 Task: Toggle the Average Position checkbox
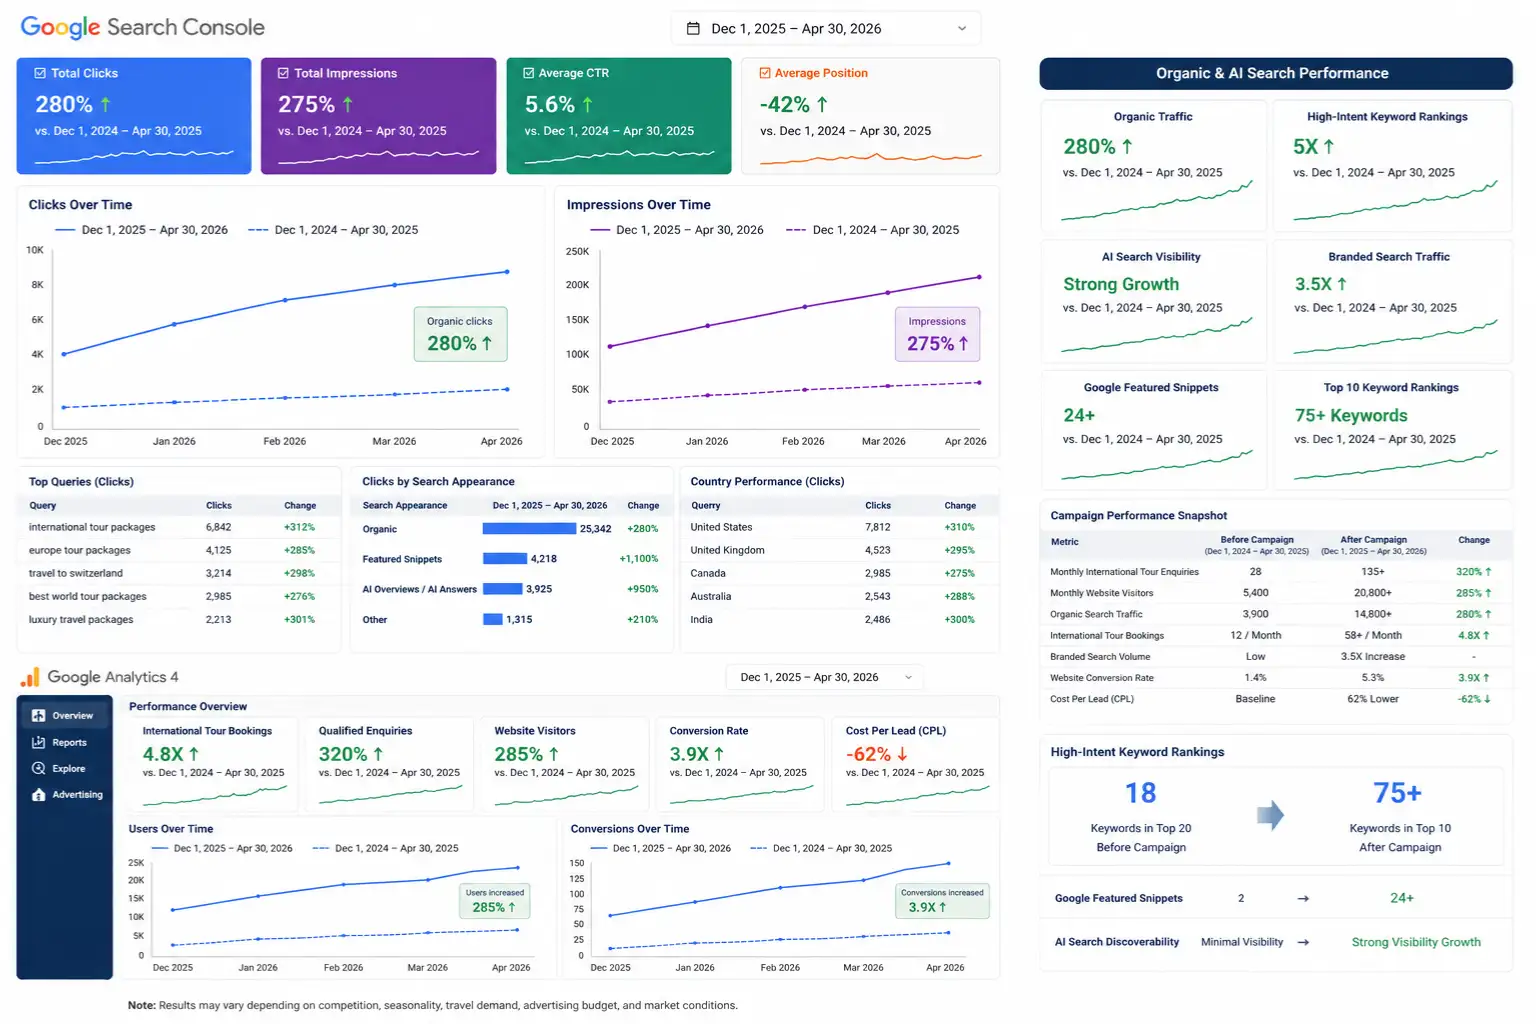pyautogui.click(x=765, y=73)
